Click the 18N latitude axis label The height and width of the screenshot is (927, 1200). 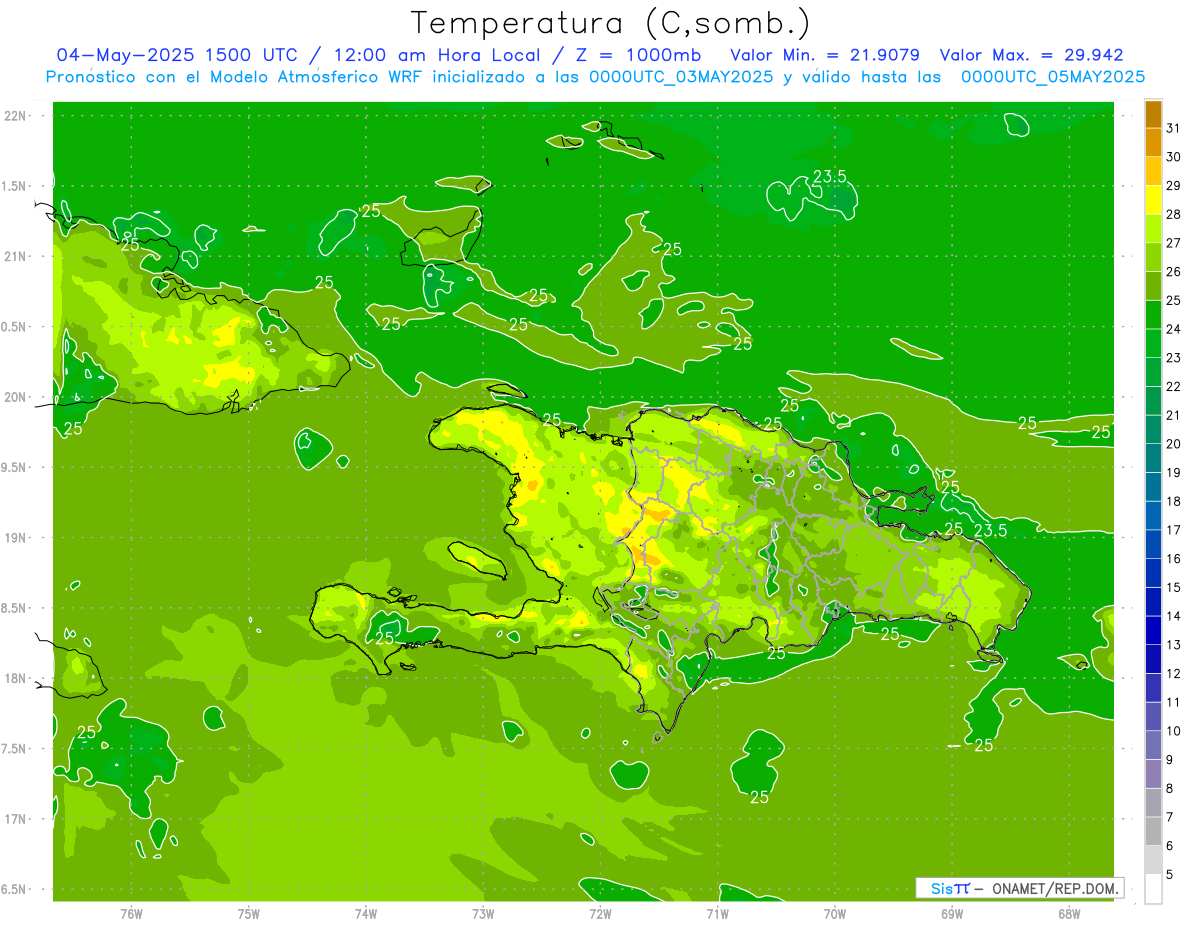click(x=15, y=678)
